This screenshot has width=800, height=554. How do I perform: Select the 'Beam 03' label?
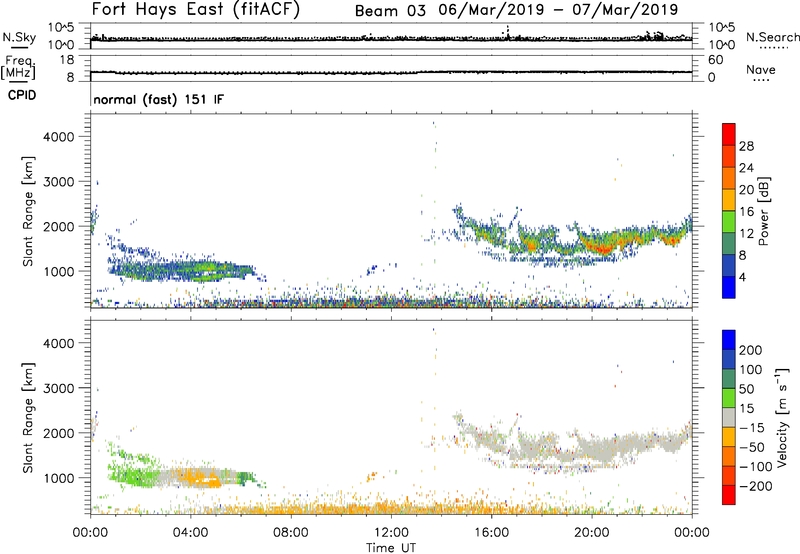[x=390, y=11]
